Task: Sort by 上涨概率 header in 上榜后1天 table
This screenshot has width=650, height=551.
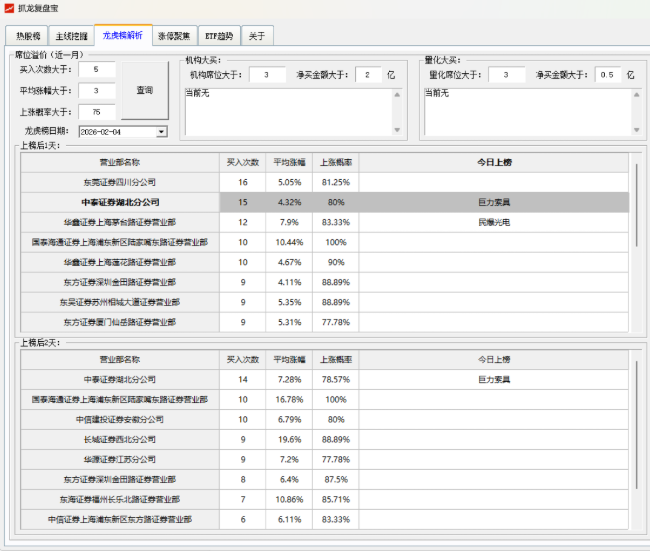Action: coord(336,163)
